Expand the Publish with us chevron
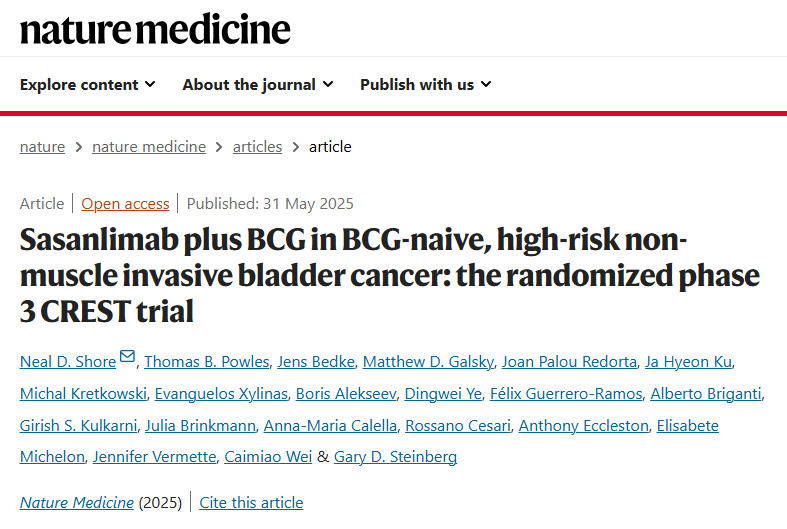The height and width of the screenshot is (529, 787). pos(486,84)
